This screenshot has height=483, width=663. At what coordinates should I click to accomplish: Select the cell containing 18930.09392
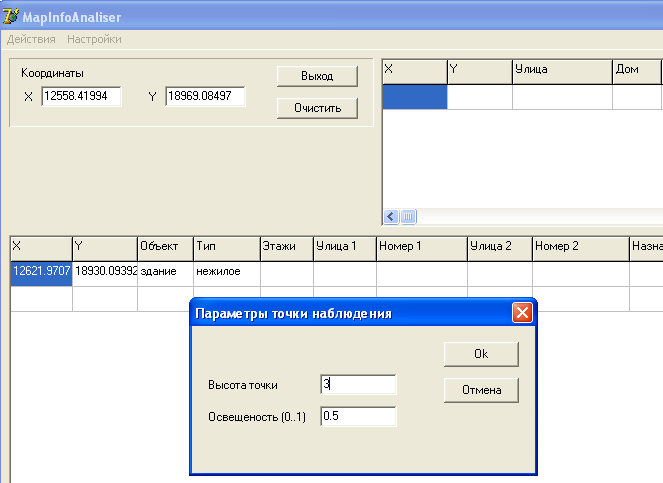pyautogui.click(x=105, y=274)
